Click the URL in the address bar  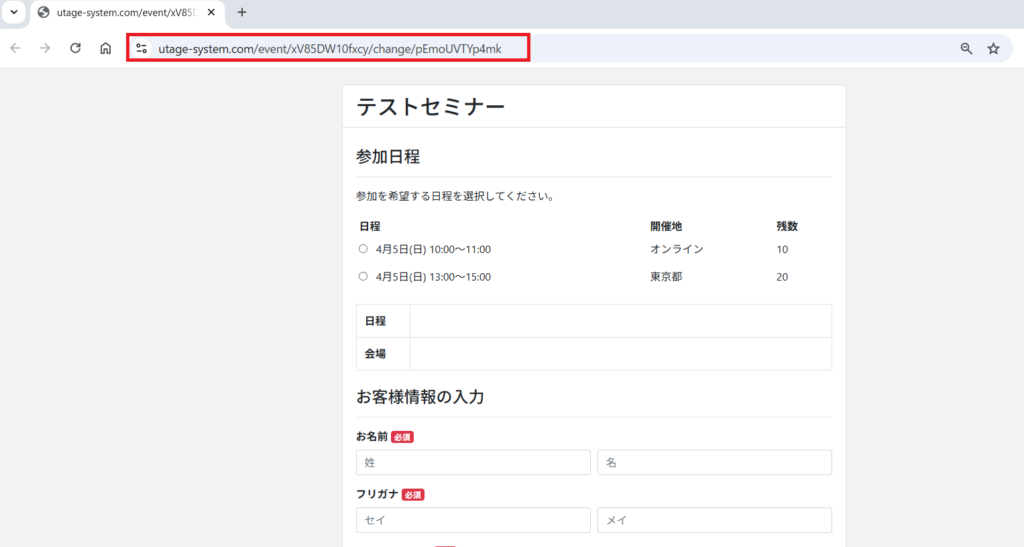(330, 48)
